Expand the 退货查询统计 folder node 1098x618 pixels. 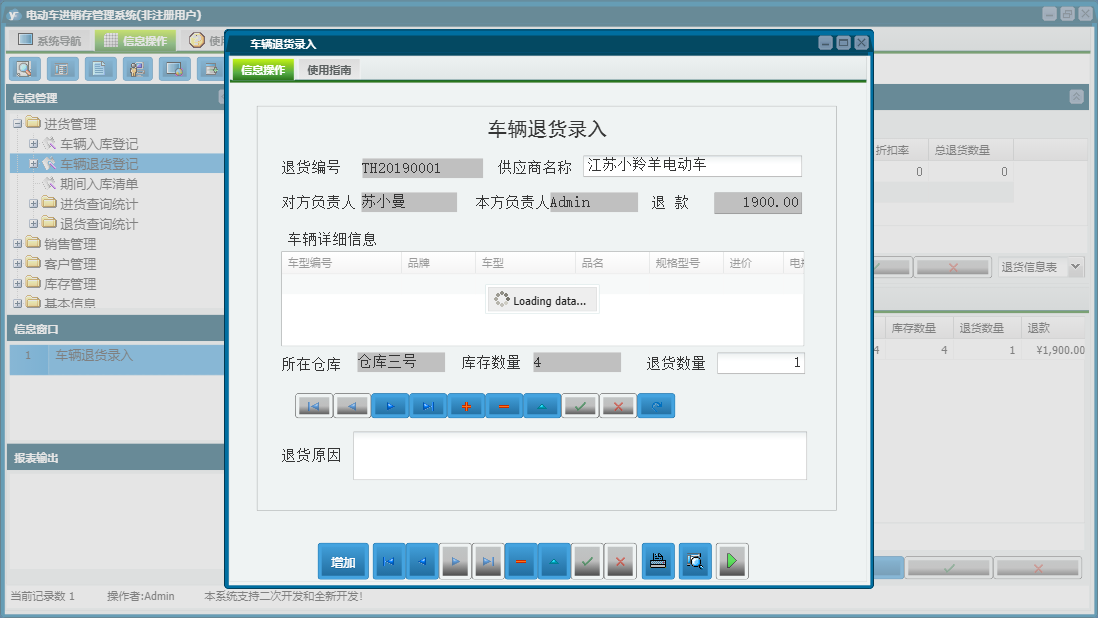(x=34, y=224)
